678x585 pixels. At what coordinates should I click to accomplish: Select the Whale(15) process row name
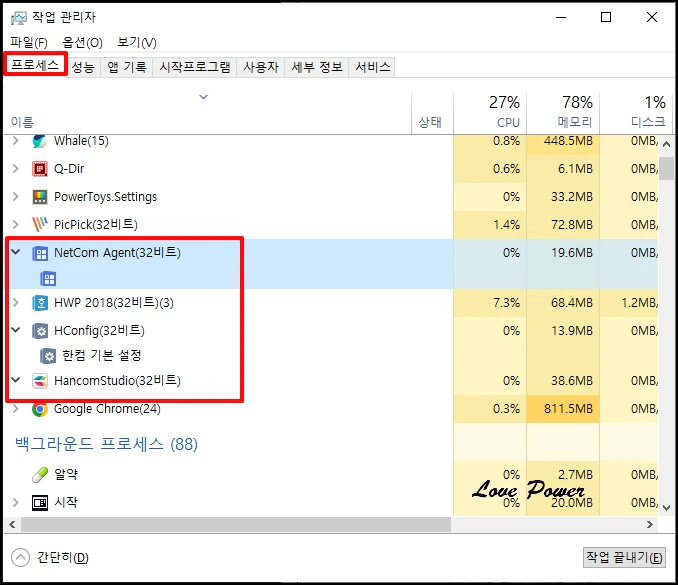pos(81,141)
